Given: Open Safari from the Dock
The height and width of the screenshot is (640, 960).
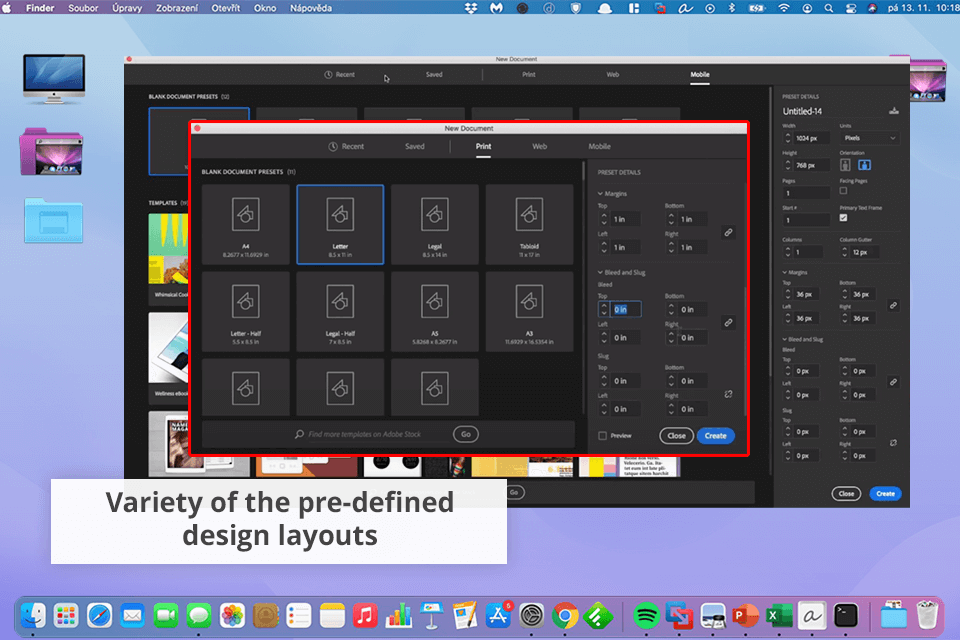Looking at the screenshot, I should point(99,616).
